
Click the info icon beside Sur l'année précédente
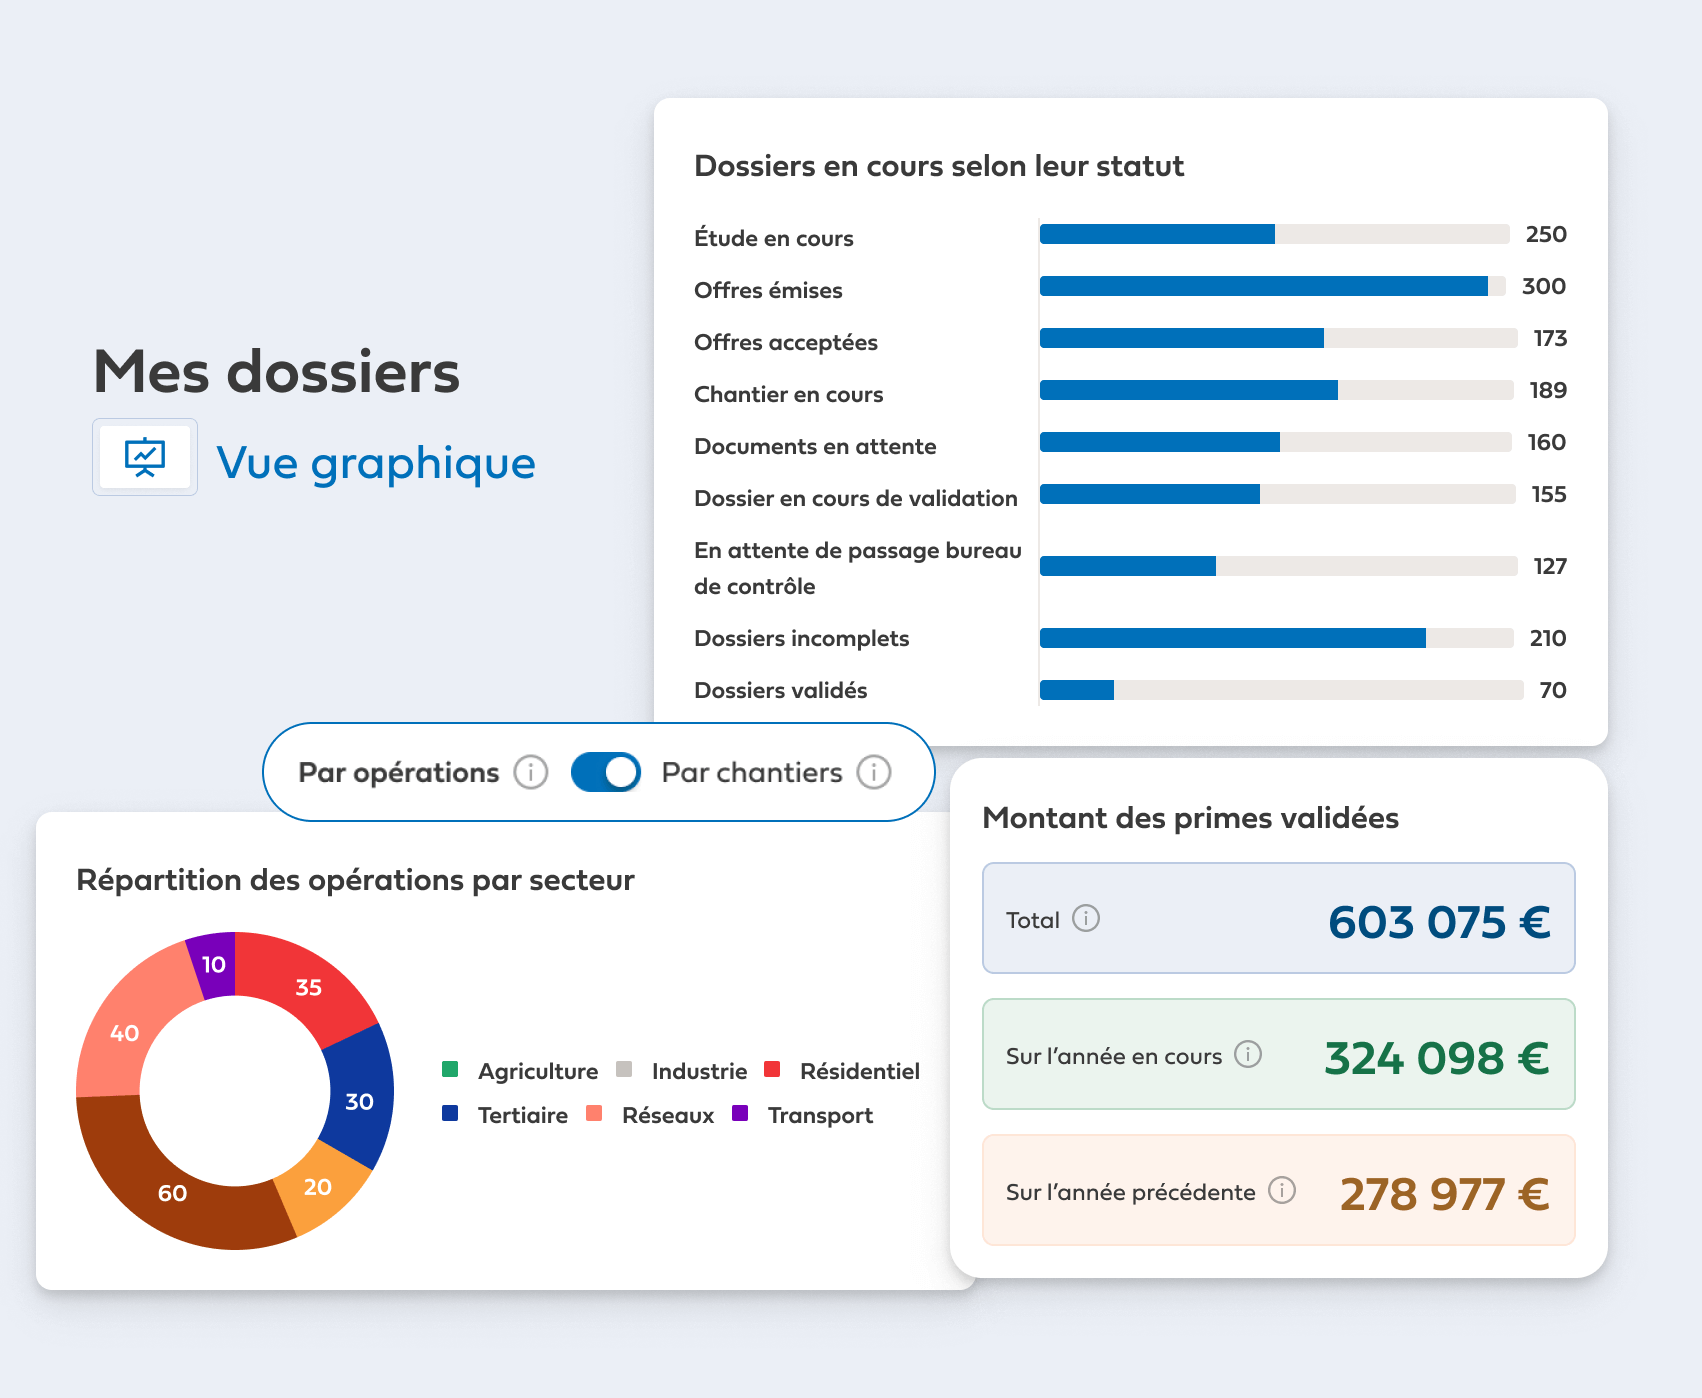(x=1283, y=1191)
